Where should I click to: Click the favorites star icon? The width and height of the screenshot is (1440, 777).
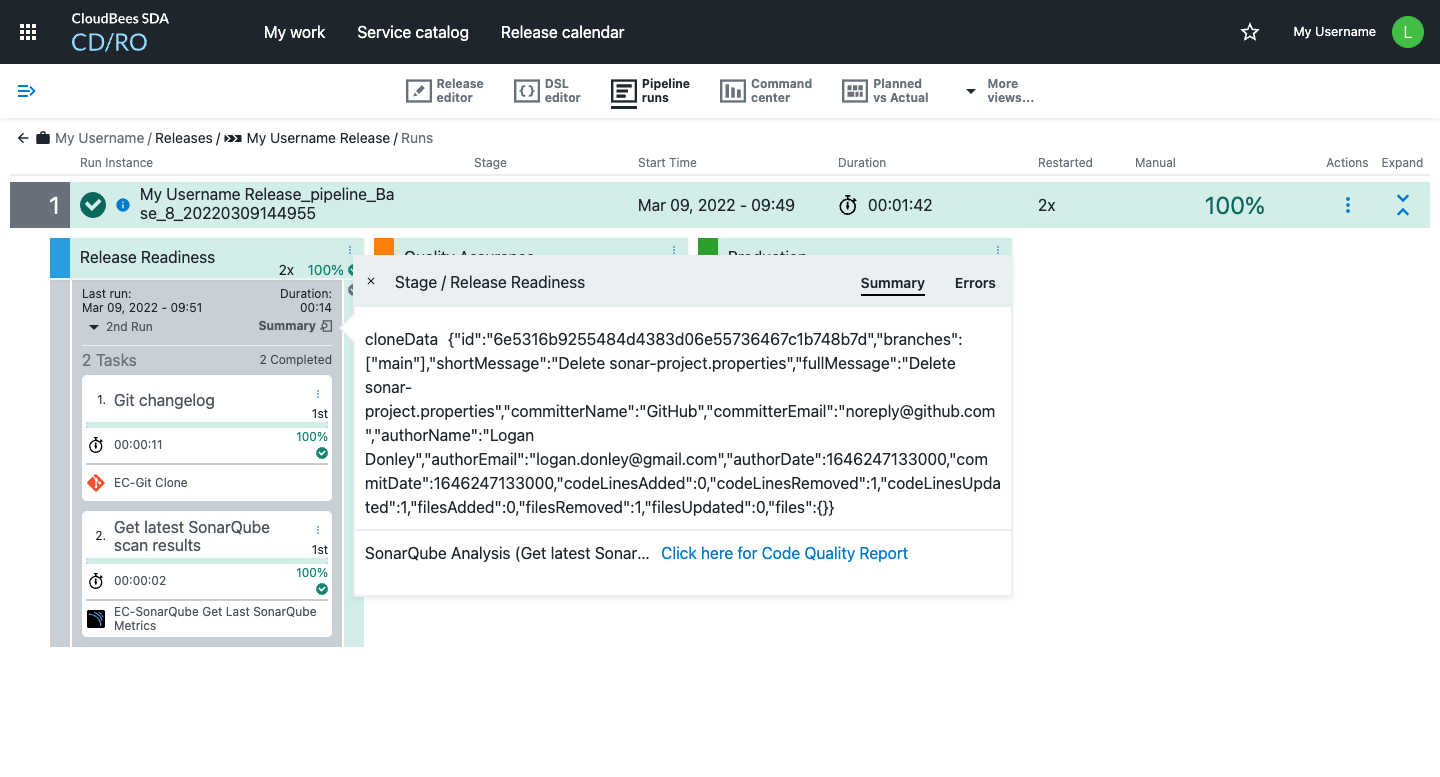pyautogui.click(x=1249, y=31)
